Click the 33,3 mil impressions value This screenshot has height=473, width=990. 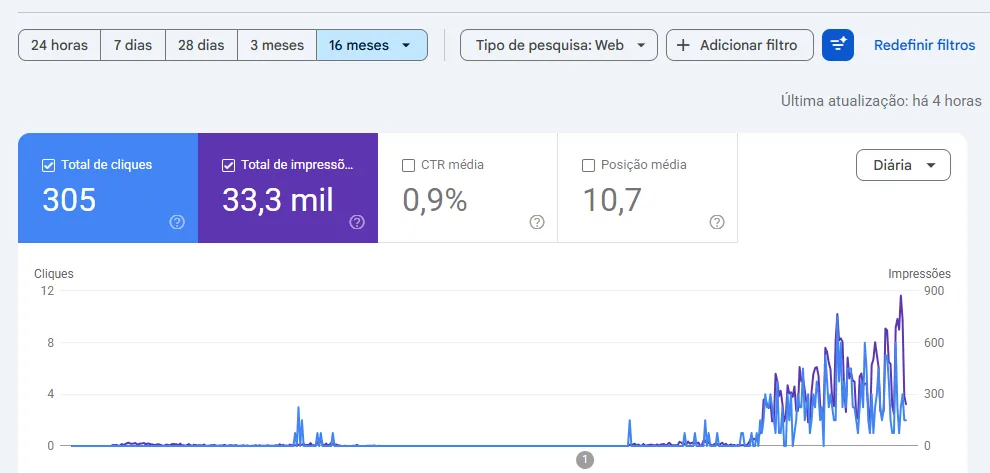[x=278, y=200]
